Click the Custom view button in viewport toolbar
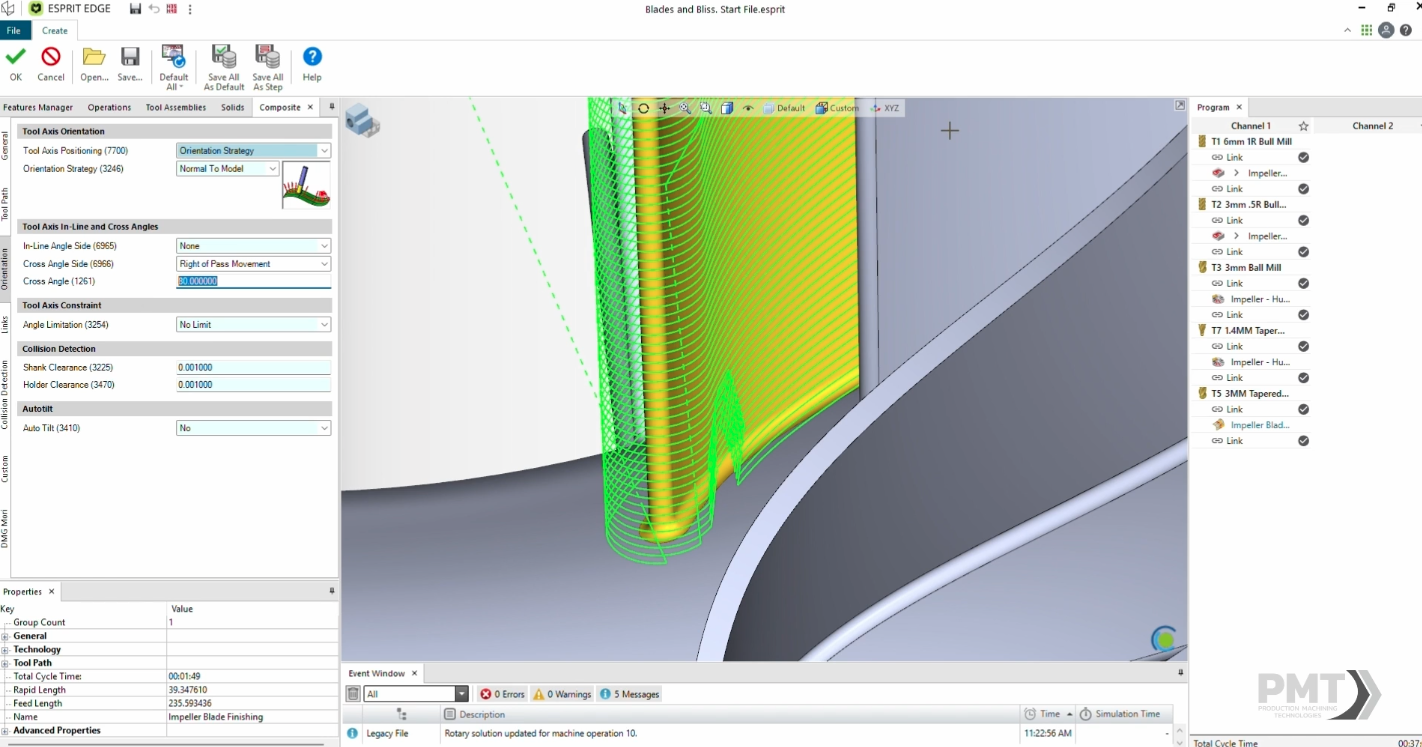Viewport: 1422px width, 747px height. tap(837, 108)
